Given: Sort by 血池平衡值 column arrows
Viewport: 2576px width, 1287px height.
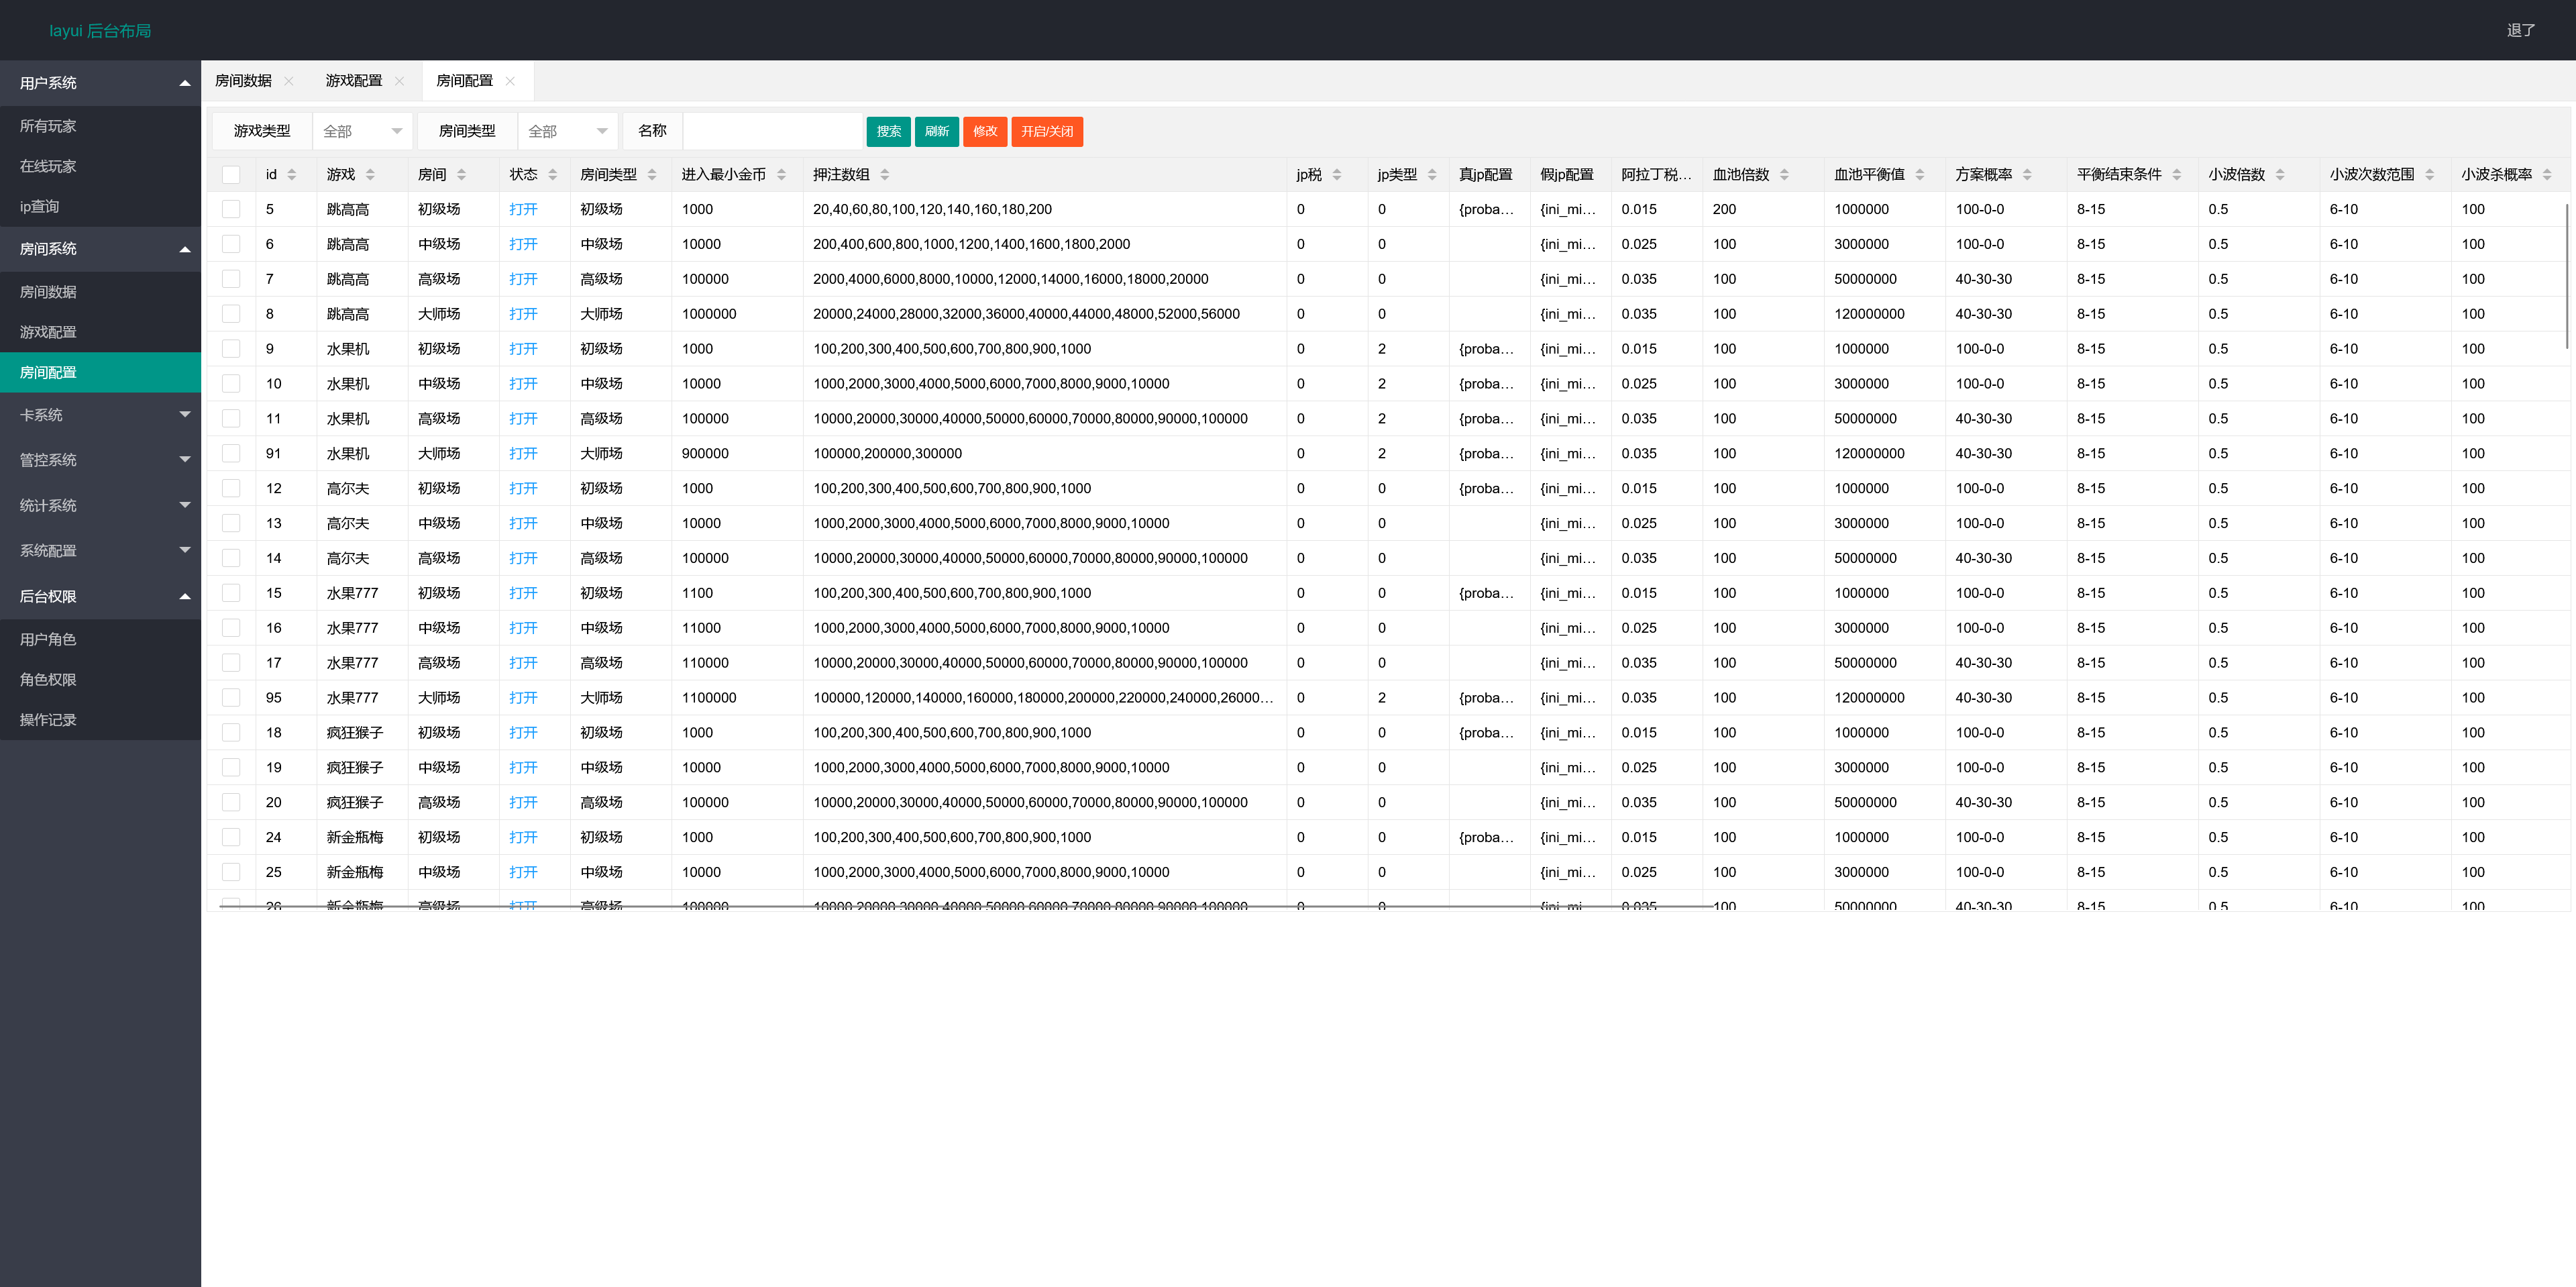Looking at the screenshot, I should (x=1920, y=174).
